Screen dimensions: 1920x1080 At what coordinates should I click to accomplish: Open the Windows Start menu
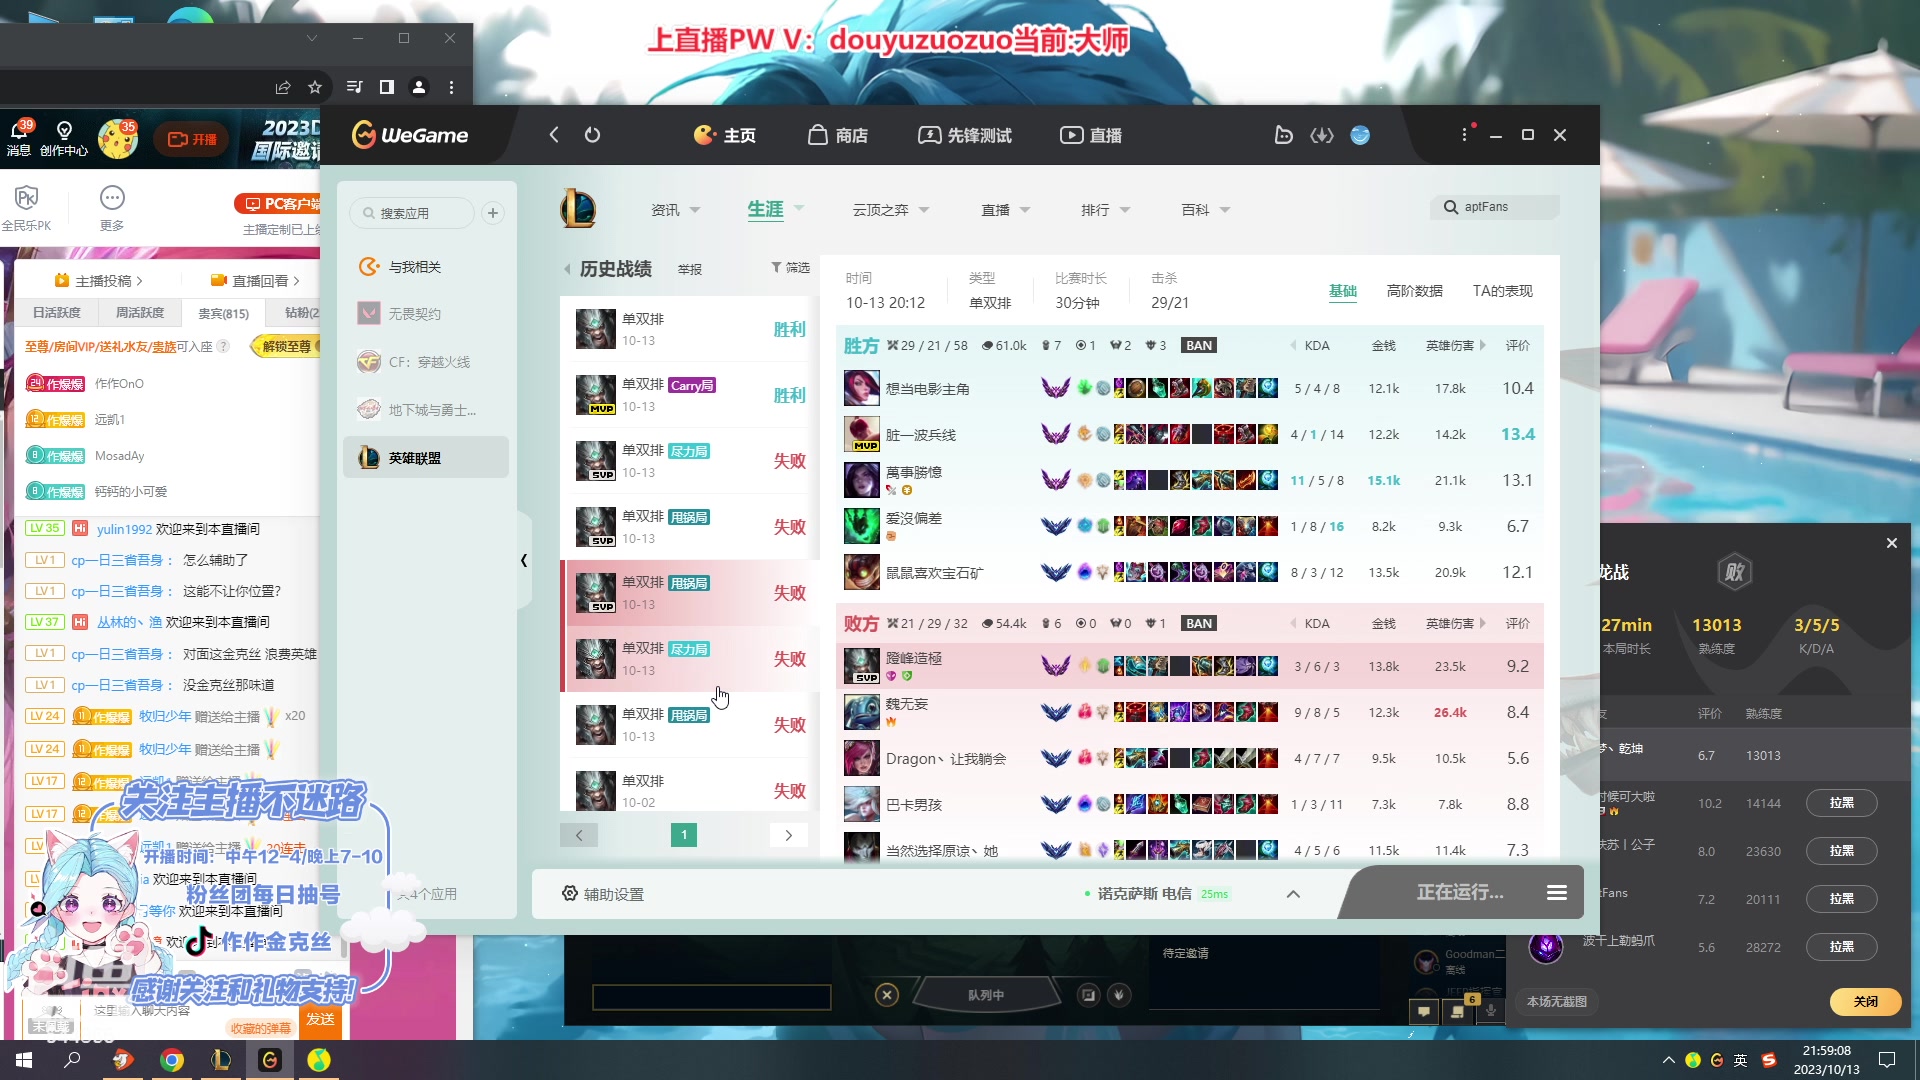pos(24,1060)
